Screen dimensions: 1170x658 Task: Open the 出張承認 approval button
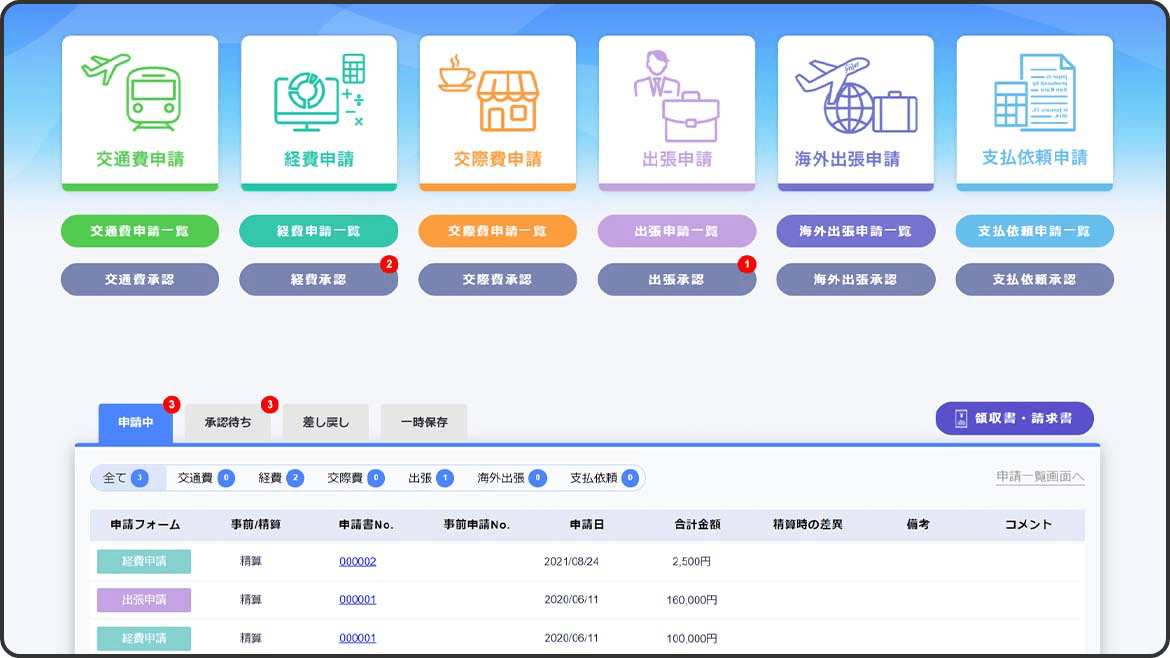coord(676,280)
